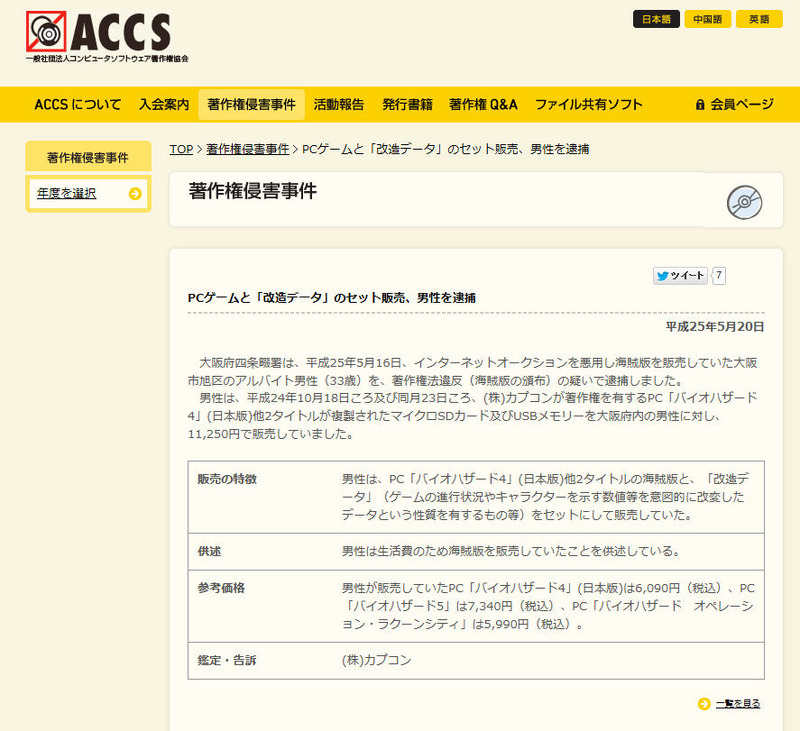This screenshot has width=800, height=731.
Task: Click the Twitter bird tweet button
Action: (680, 276)
